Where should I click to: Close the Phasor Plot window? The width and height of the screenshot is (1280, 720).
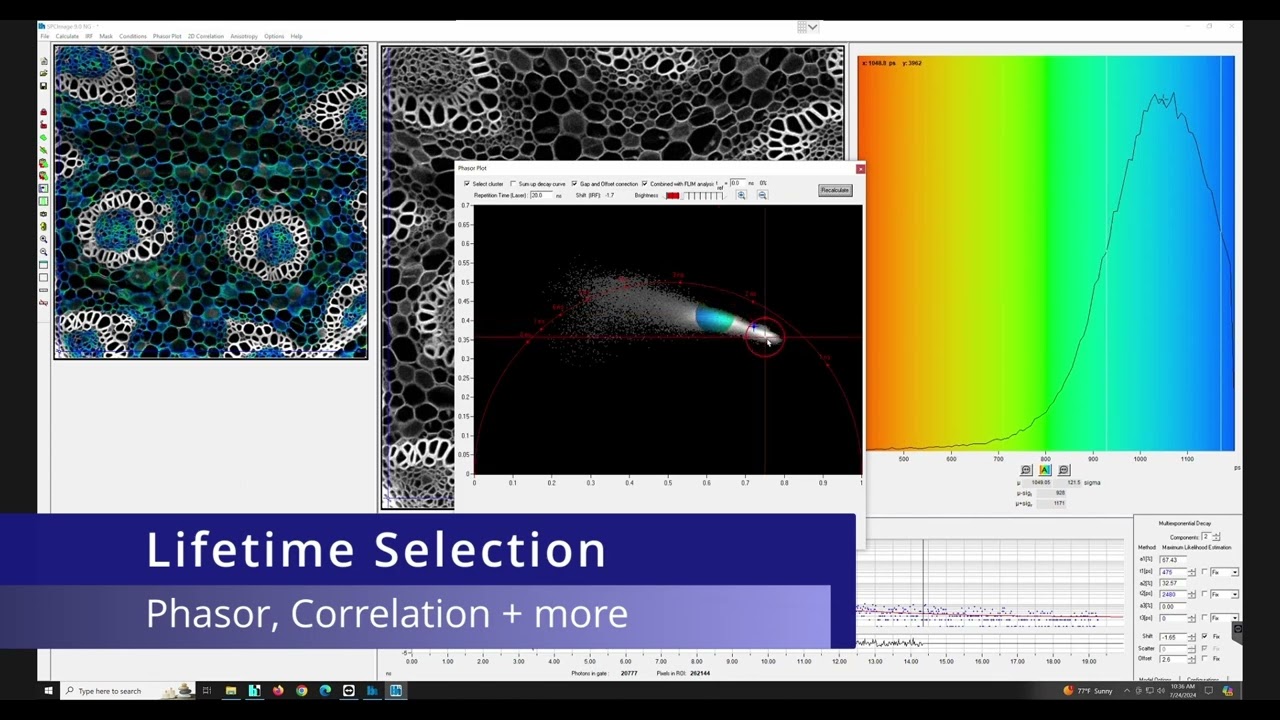[x=860, y=168]
